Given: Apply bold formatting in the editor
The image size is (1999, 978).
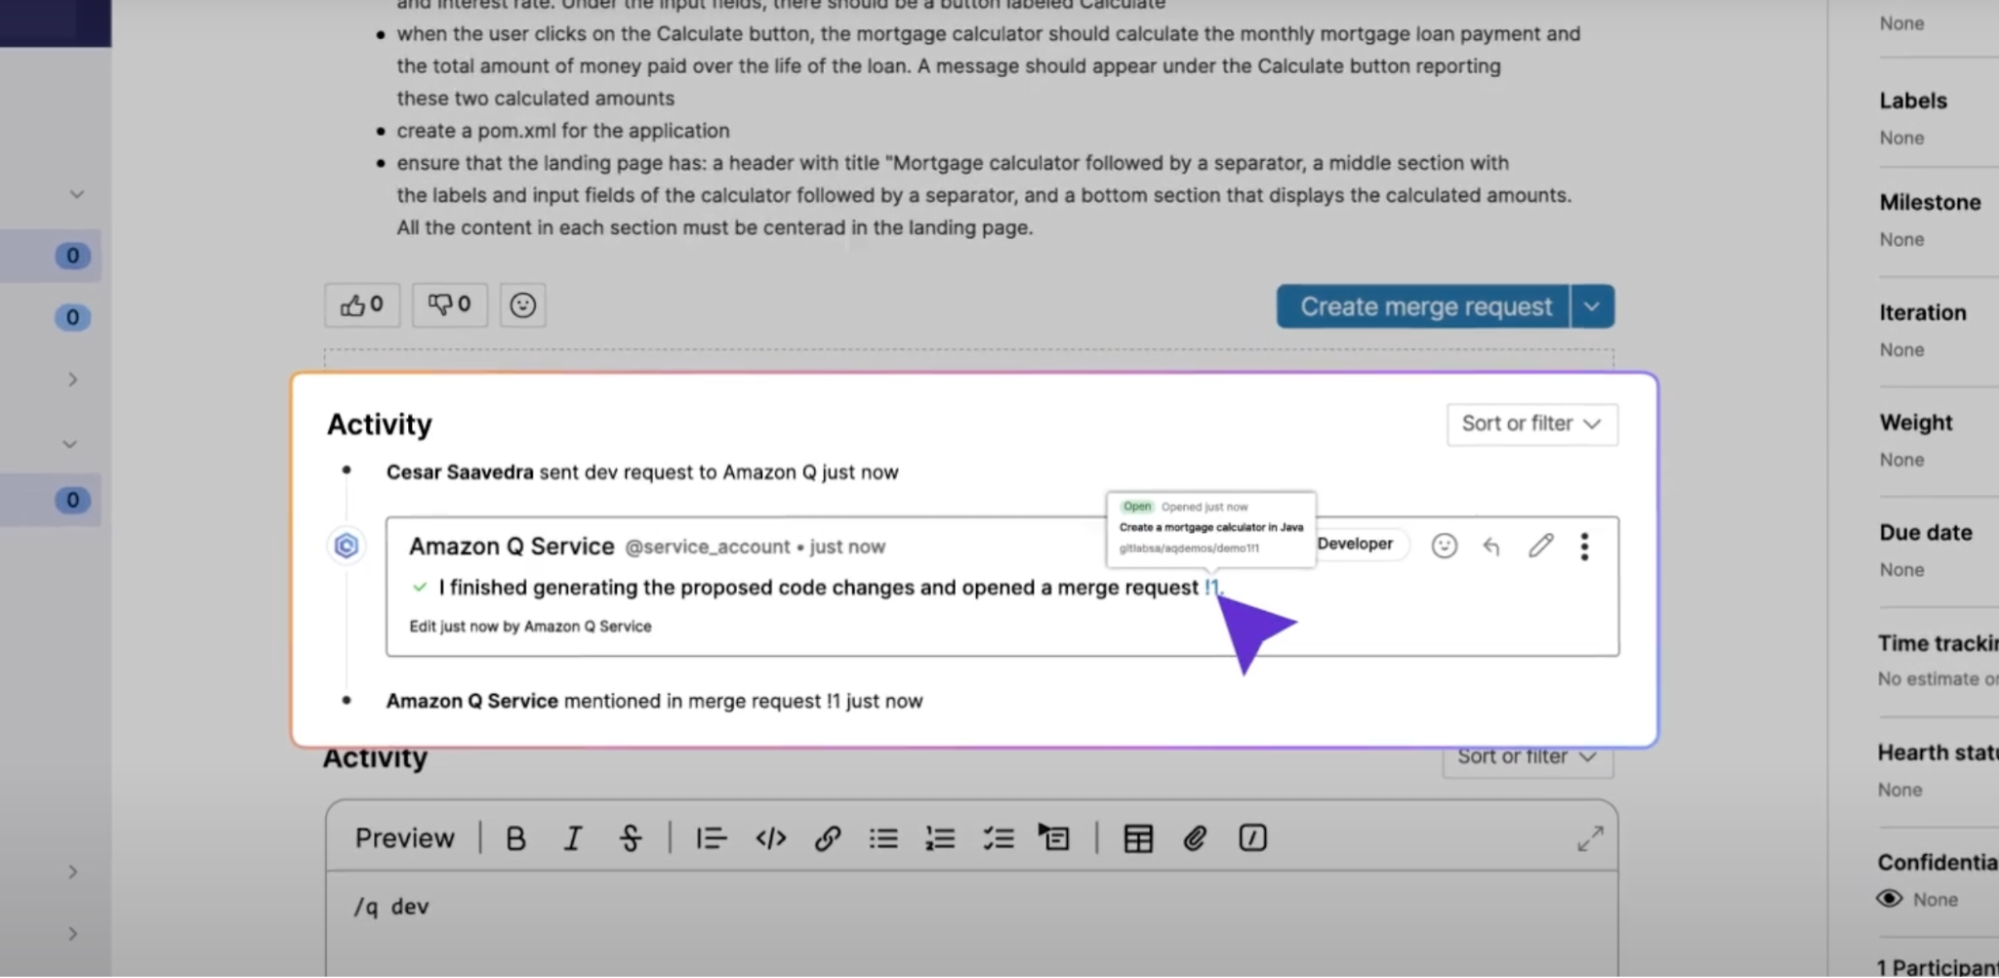Looking at the screenshot, I should tap(516, 838).
